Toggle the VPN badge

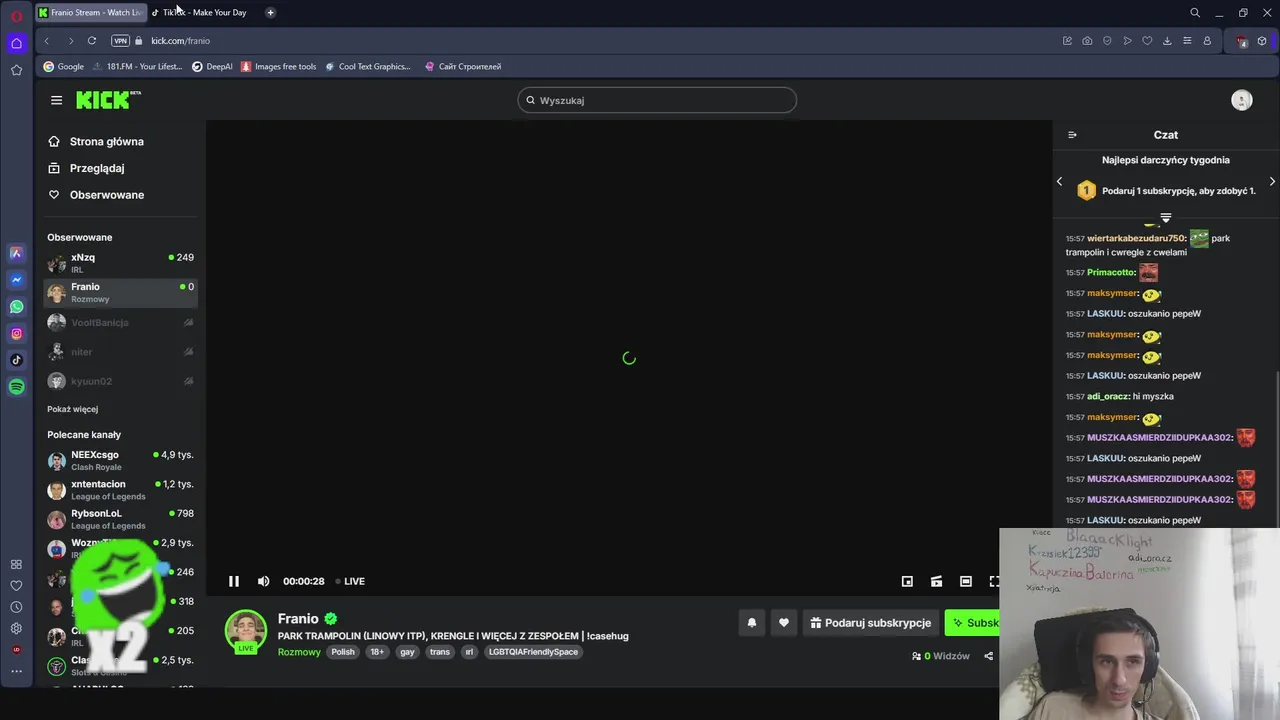[x=121, y=41]
